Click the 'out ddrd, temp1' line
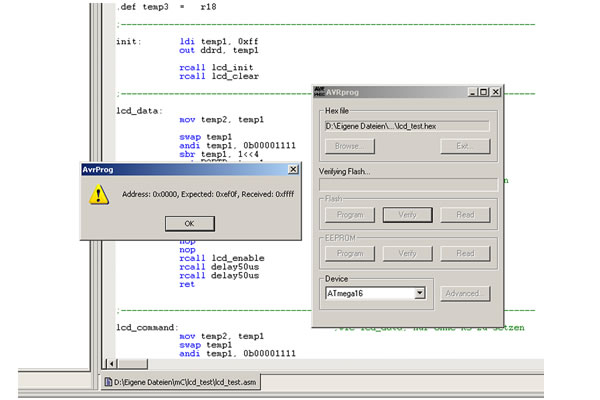600x400 pixels. pyautogui.click(x=219, y=50)
